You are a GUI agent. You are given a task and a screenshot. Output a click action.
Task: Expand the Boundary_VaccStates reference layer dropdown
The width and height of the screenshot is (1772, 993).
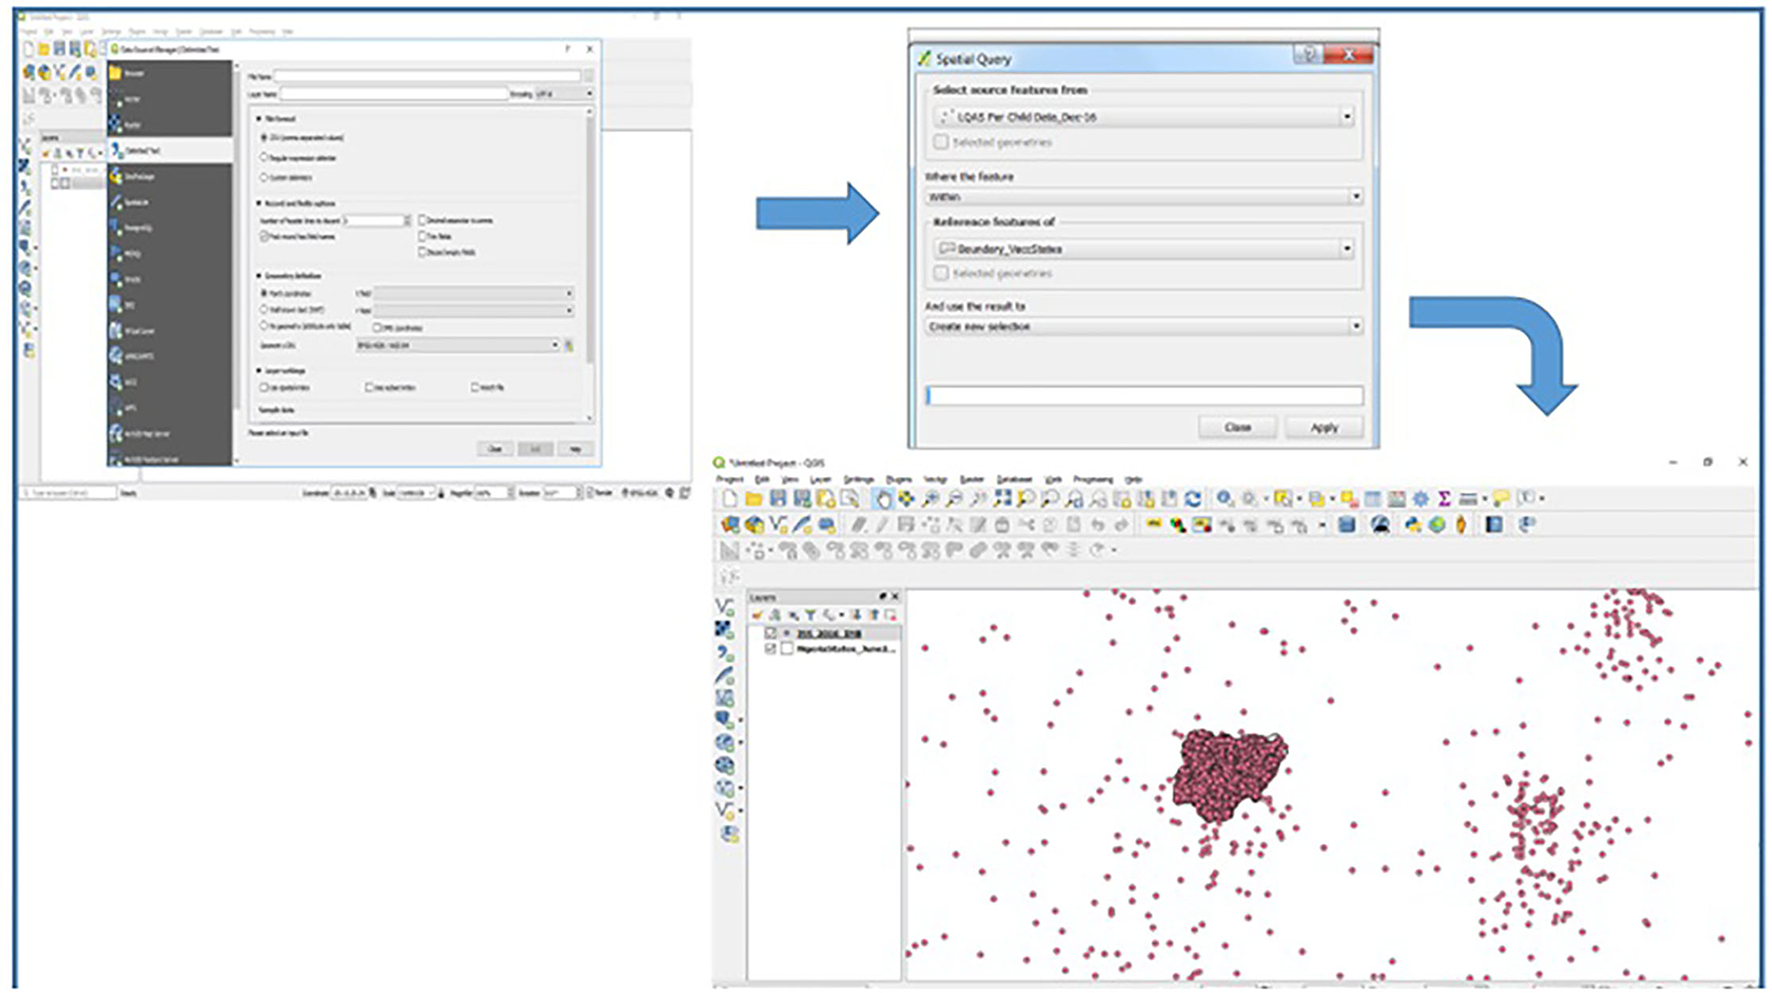point(1346,248)
